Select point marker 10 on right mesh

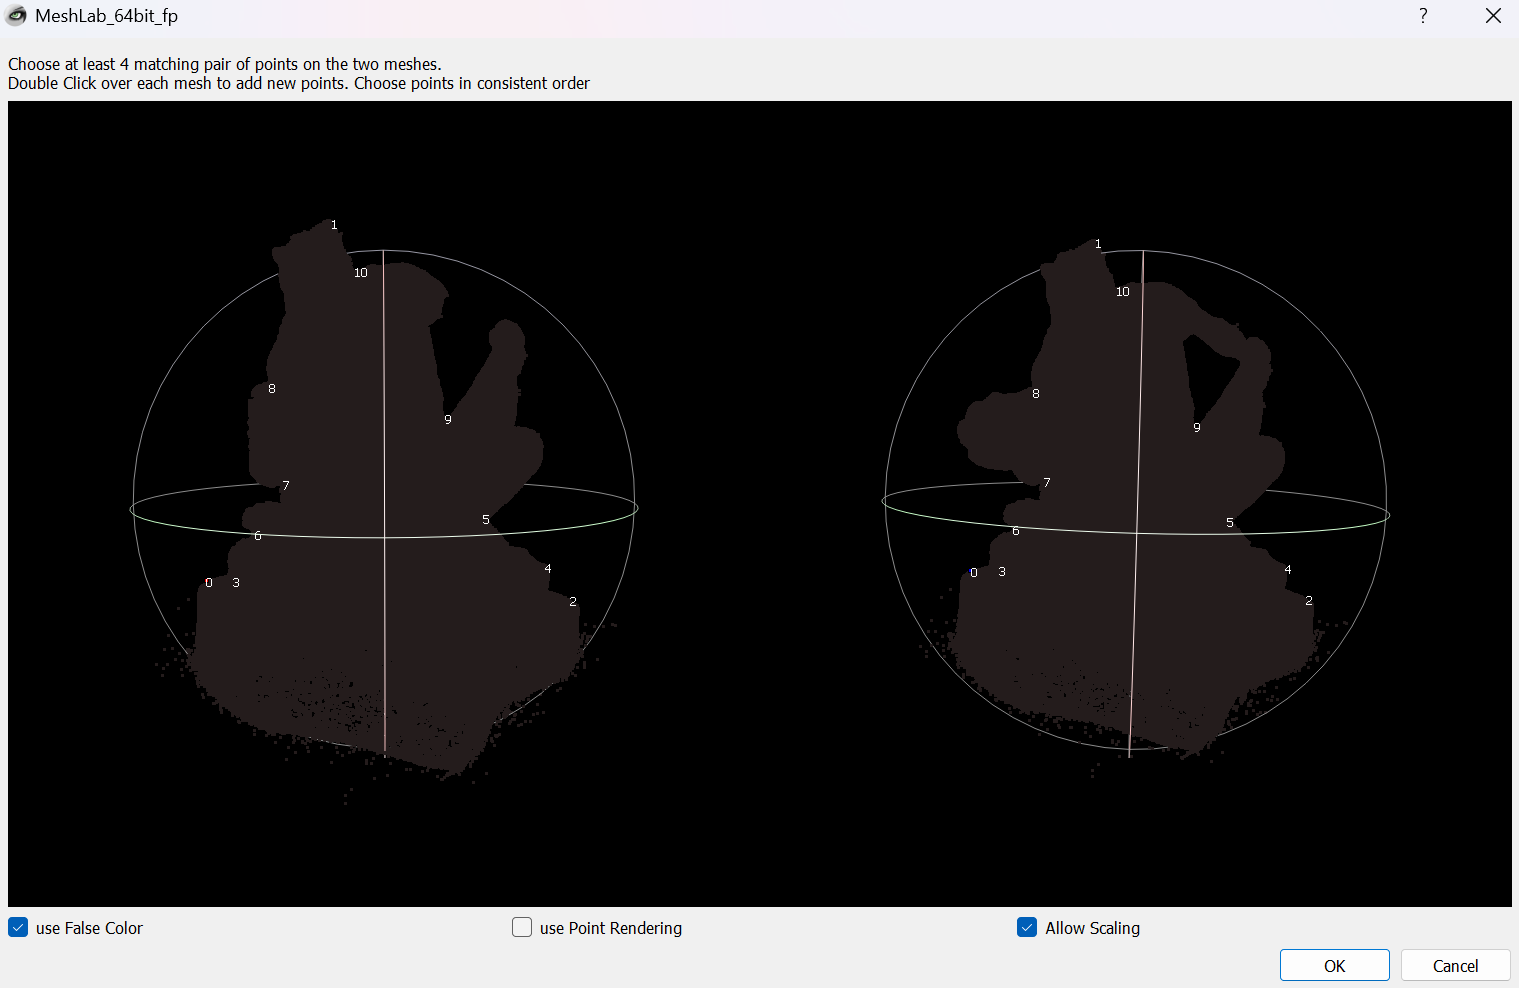1123,291
